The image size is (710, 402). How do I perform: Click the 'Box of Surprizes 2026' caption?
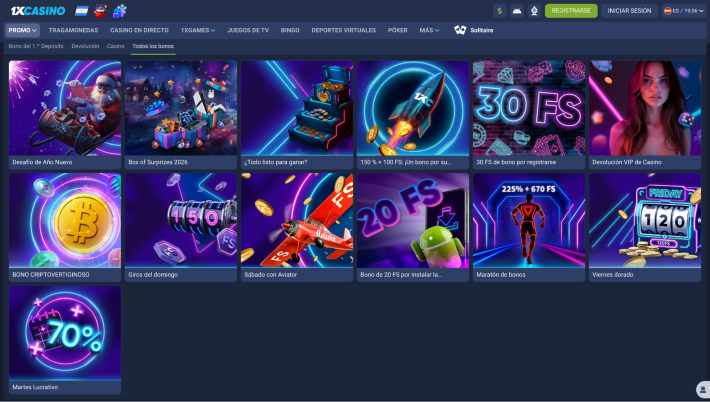click(x=158, y=162)
